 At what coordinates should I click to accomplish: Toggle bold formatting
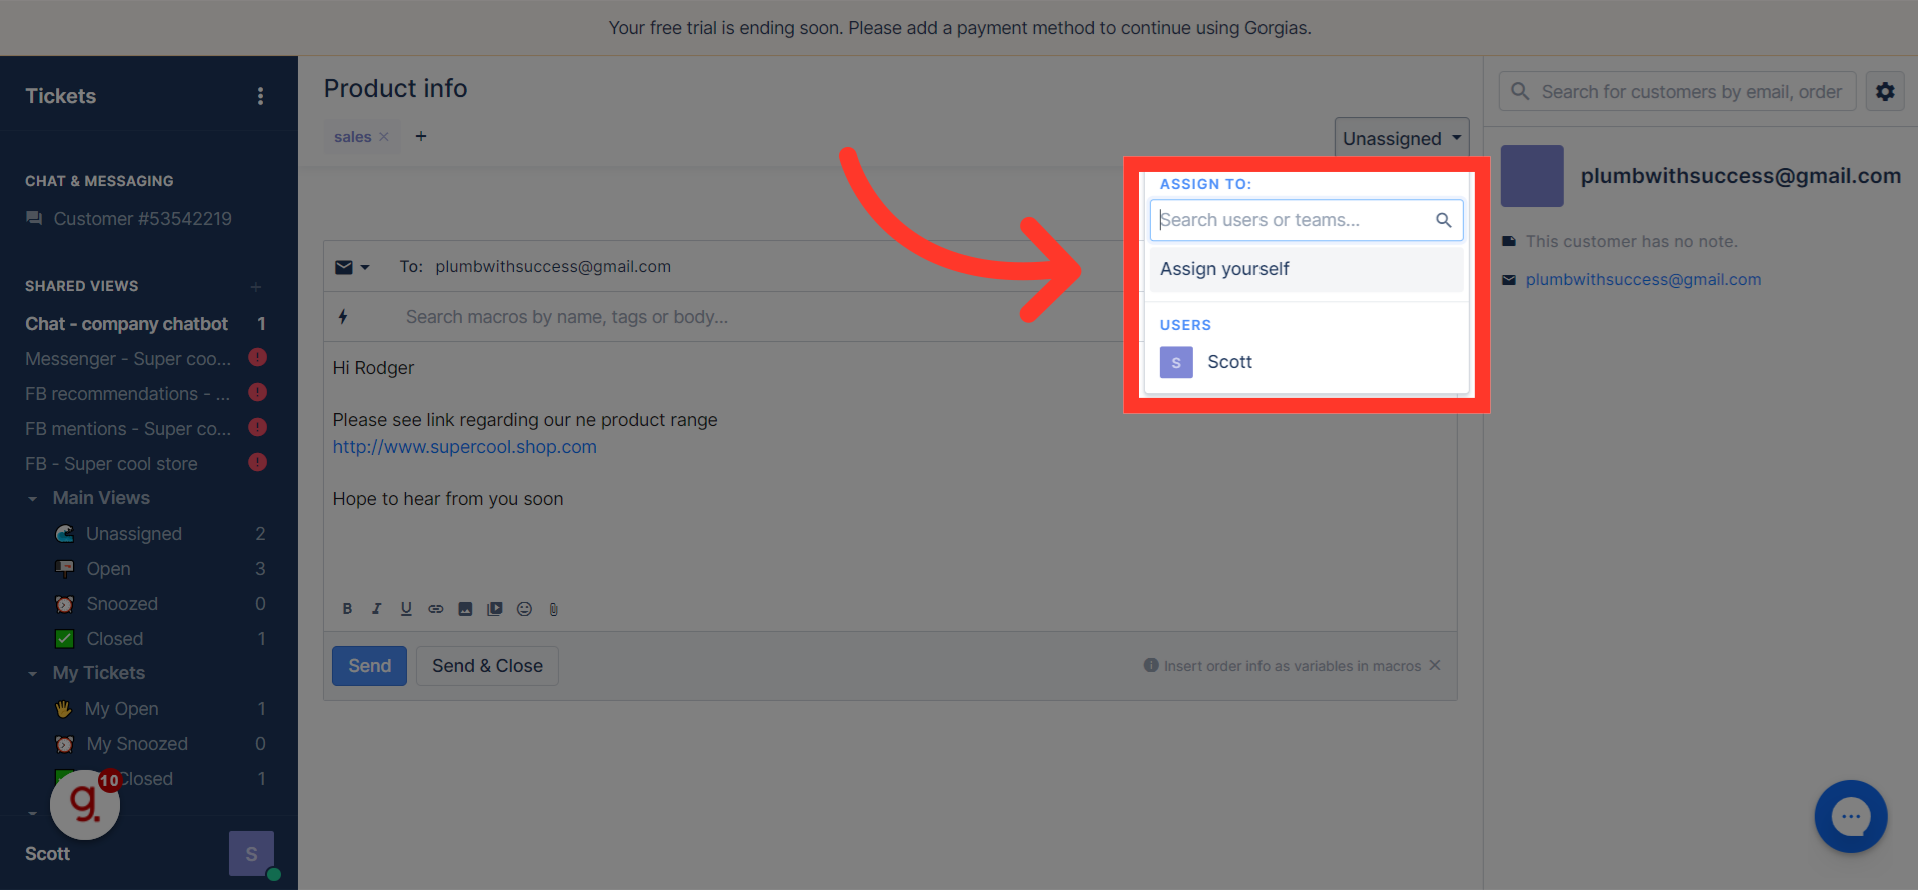(347, 609)
